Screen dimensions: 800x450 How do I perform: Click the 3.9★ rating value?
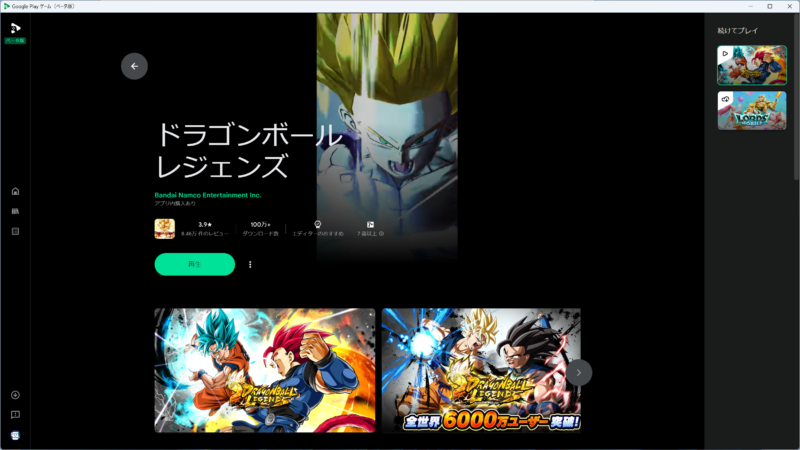point(205,224)
